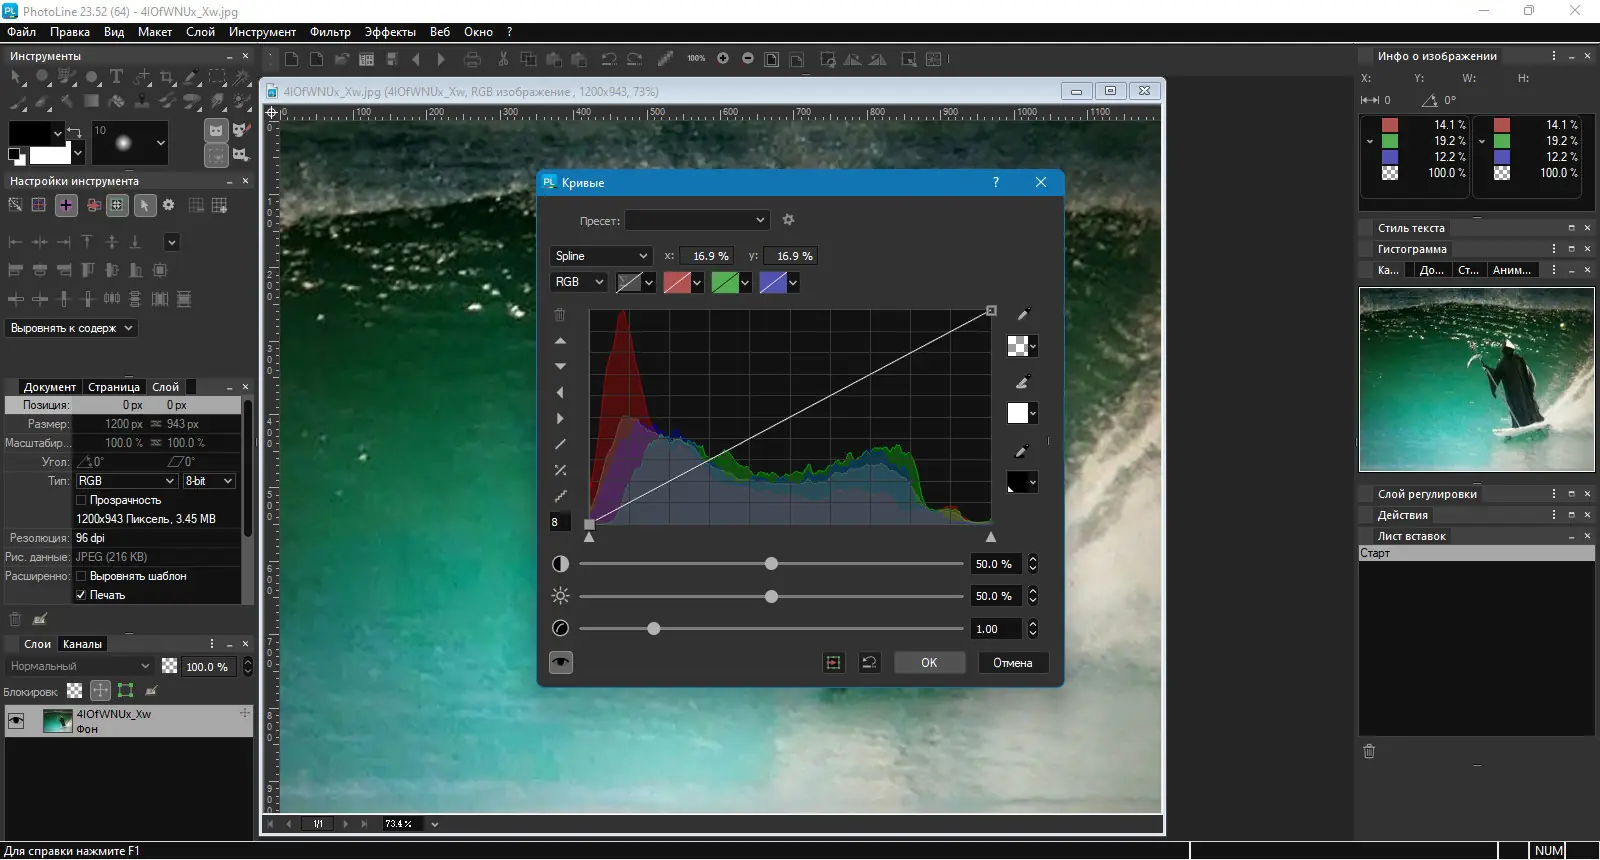The width and height of the screenshot is (1600, 860).
Task: Open preset settings gear in Curves dialog
Action: [x=788, y=220]
